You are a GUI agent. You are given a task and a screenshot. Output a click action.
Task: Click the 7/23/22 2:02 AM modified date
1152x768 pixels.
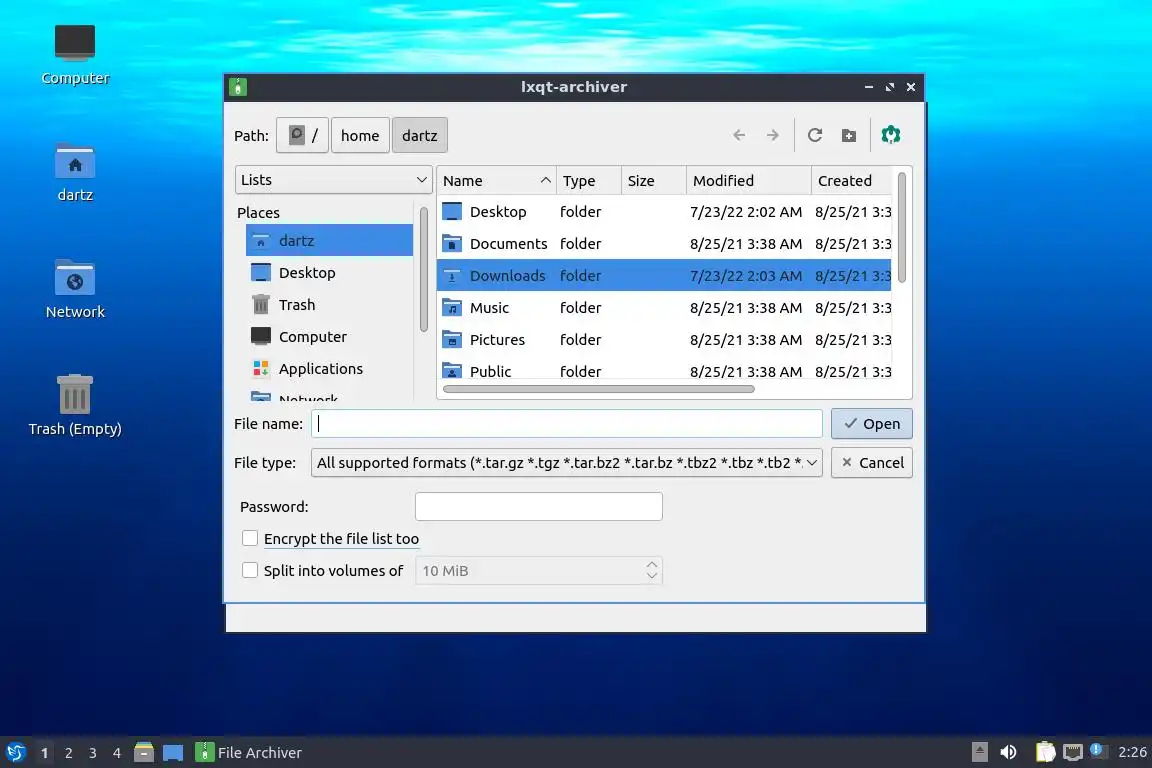746,212
